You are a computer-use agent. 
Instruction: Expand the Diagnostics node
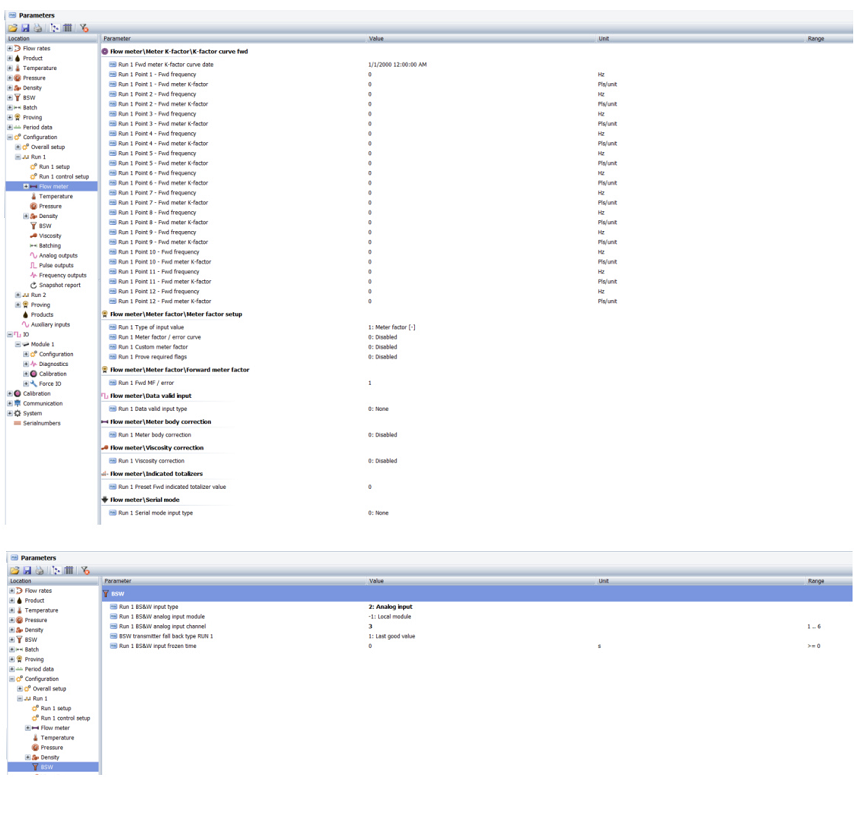pos(26,364)
